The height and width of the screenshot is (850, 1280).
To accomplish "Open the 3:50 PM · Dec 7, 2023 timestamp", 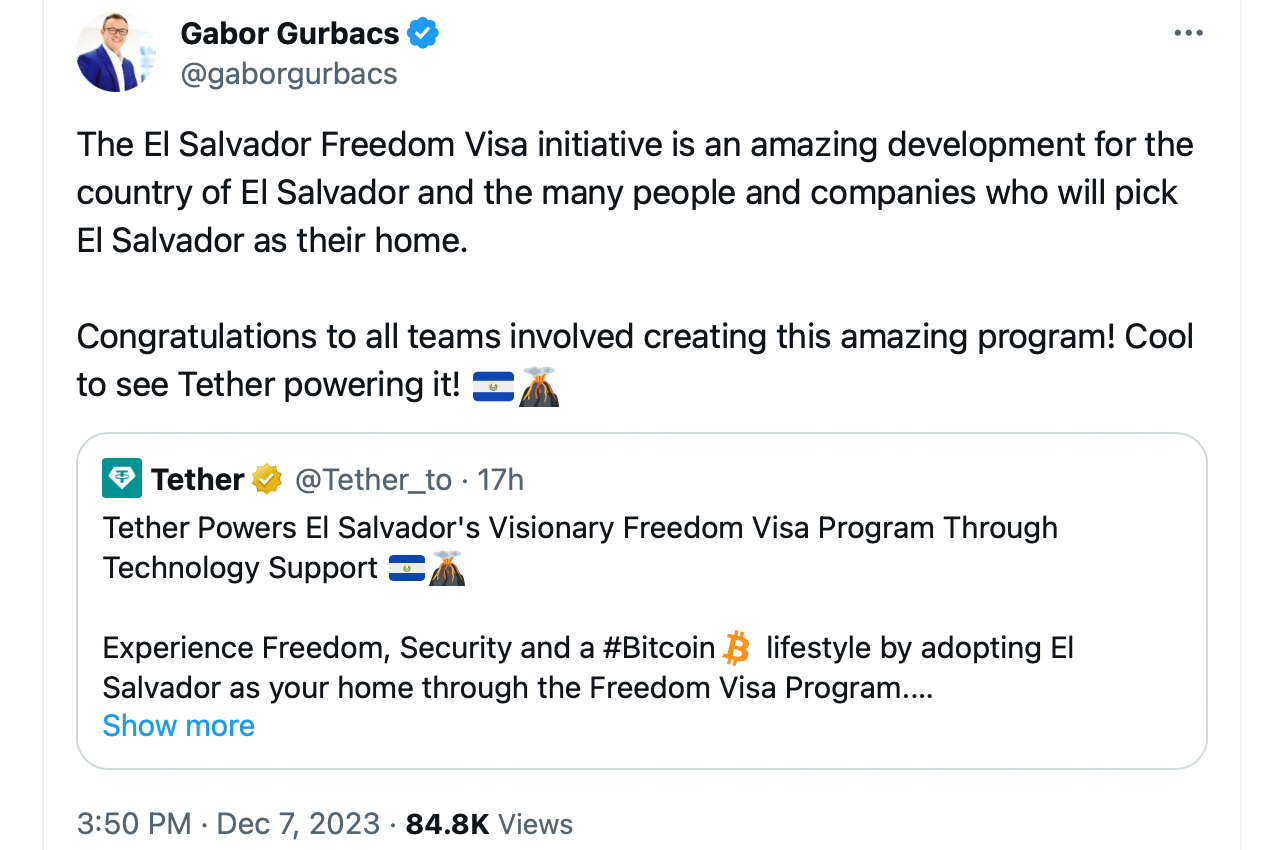I will pyautogui.click(x=228, y=824).
